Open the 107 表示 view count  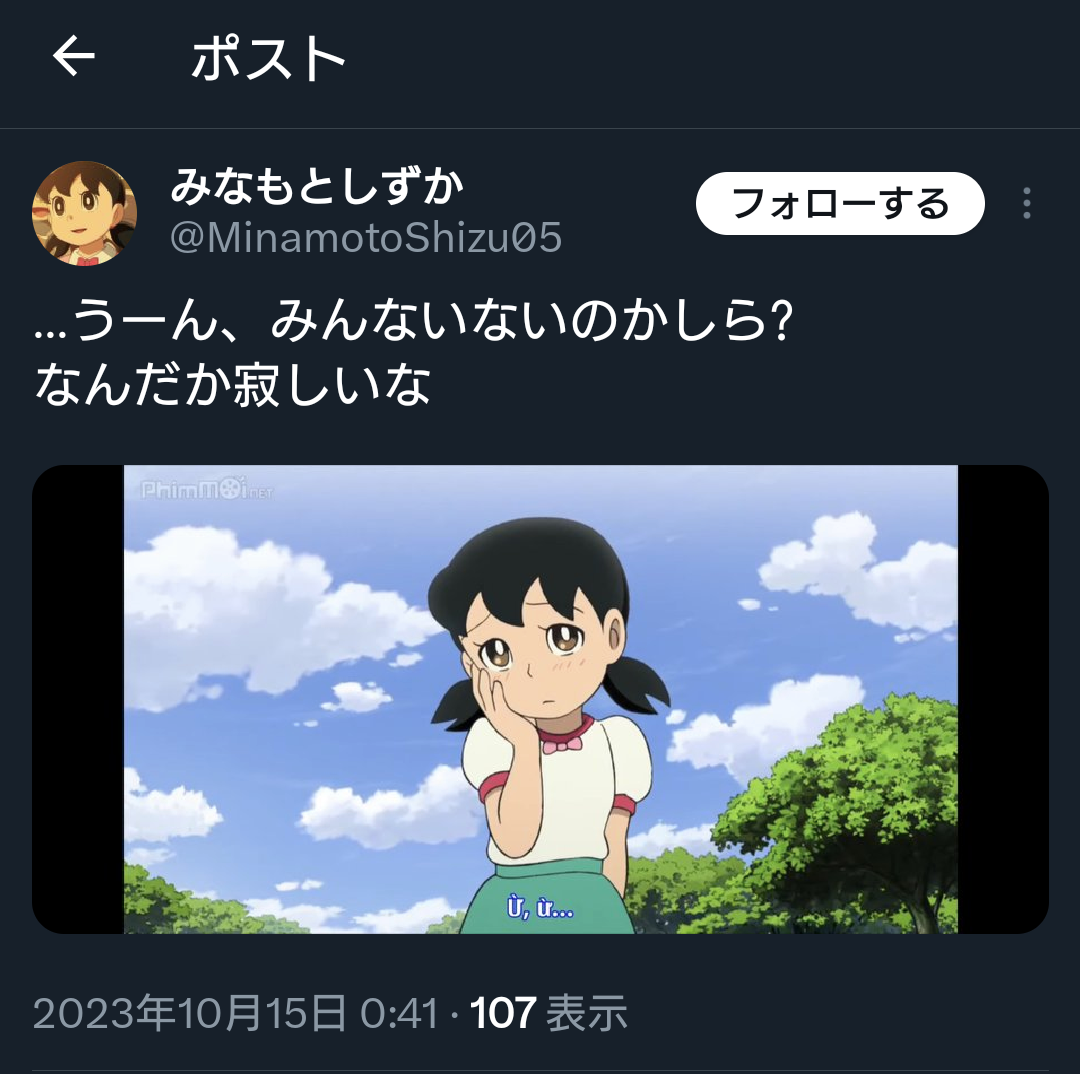548,1013
